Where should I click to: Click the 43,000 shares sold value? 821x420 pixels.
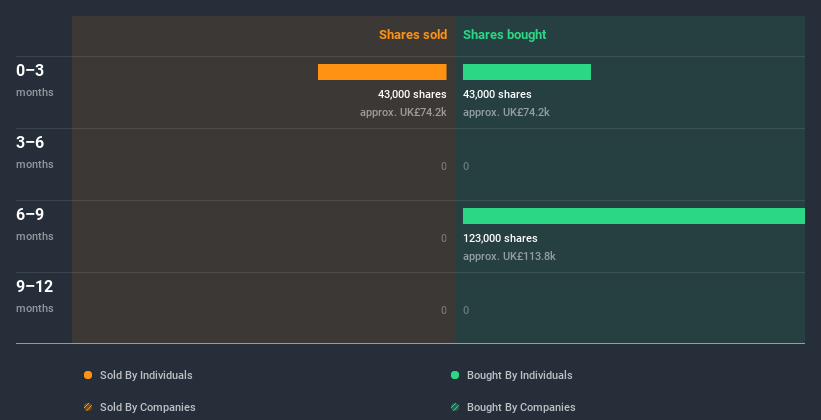click(x=413, y=94)
